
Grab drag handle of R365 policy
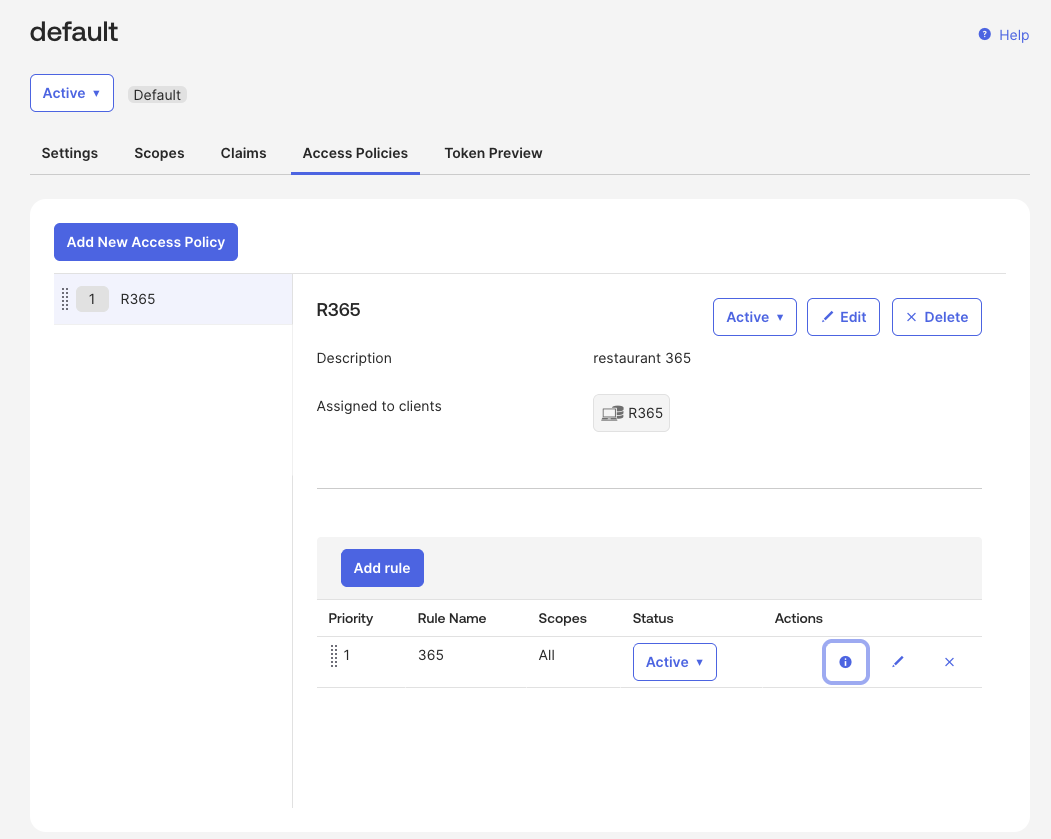pos(65,299)
